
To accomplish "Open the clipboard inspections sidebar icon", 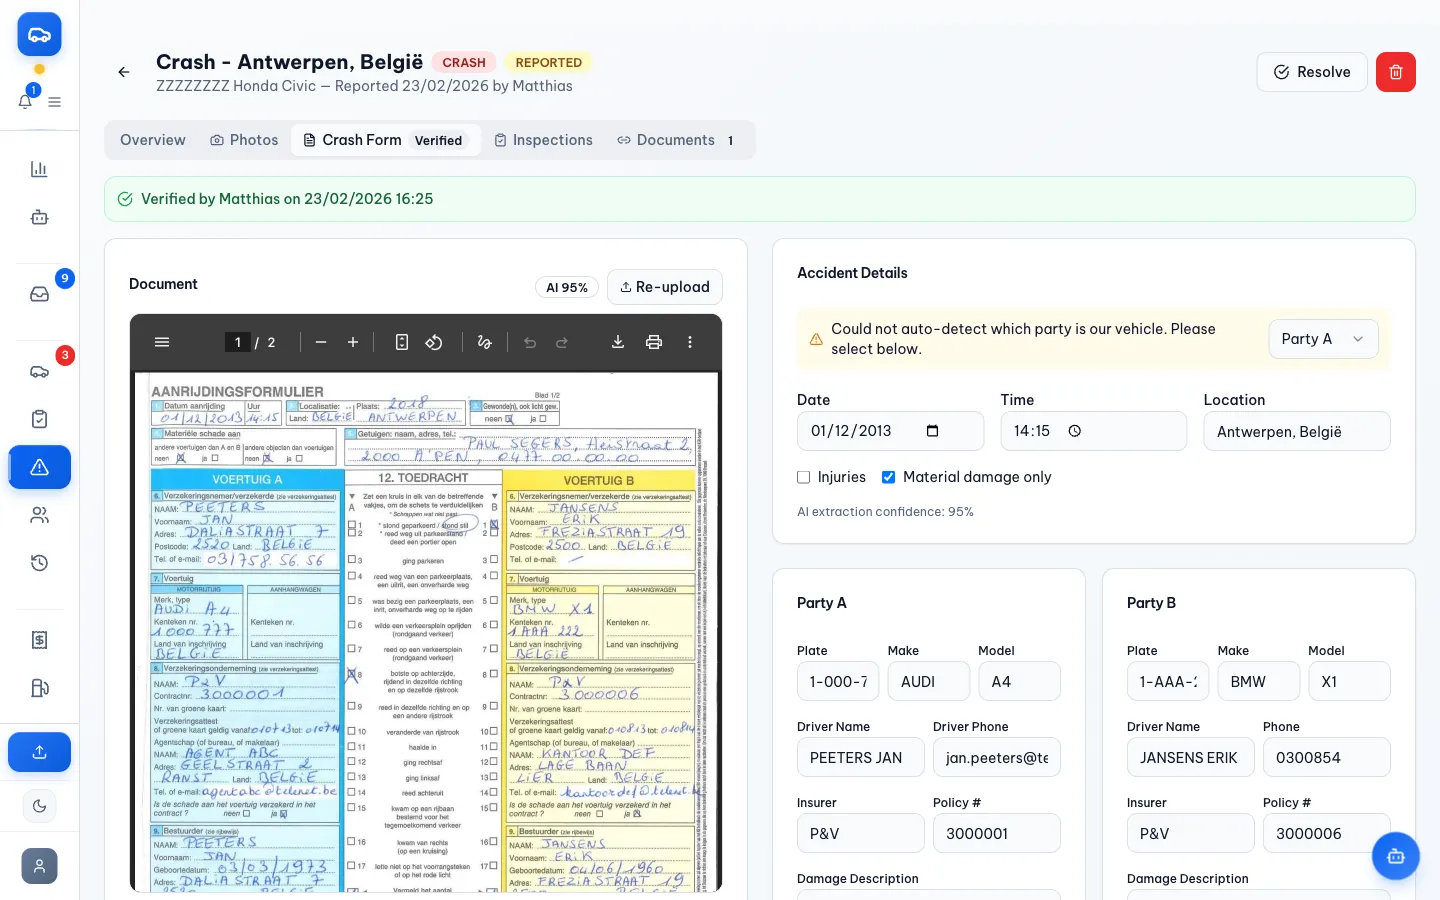I will pos(39,419).
